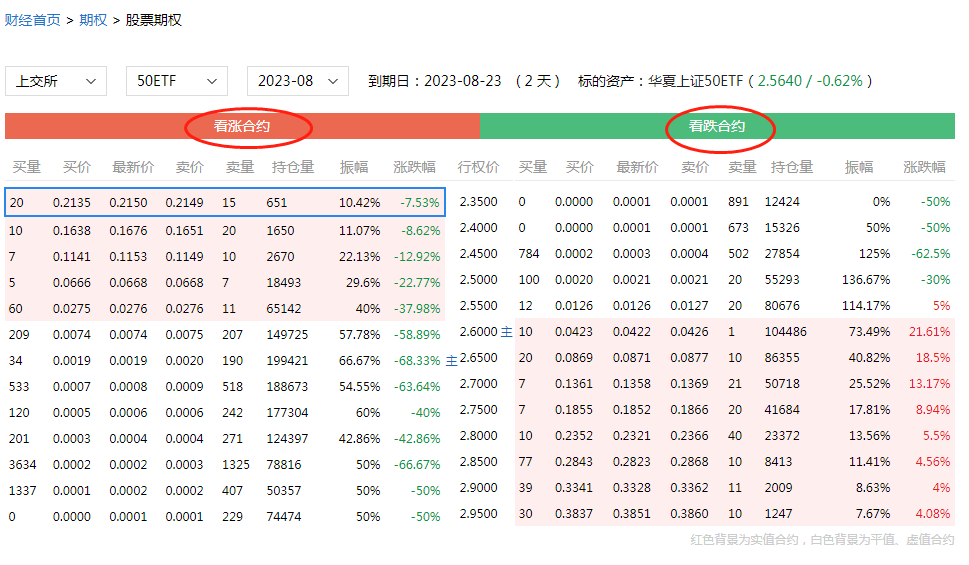Viewport: 969px width, 565px height.
Task: Click call open interest value 199421
Action: [287, 360]
